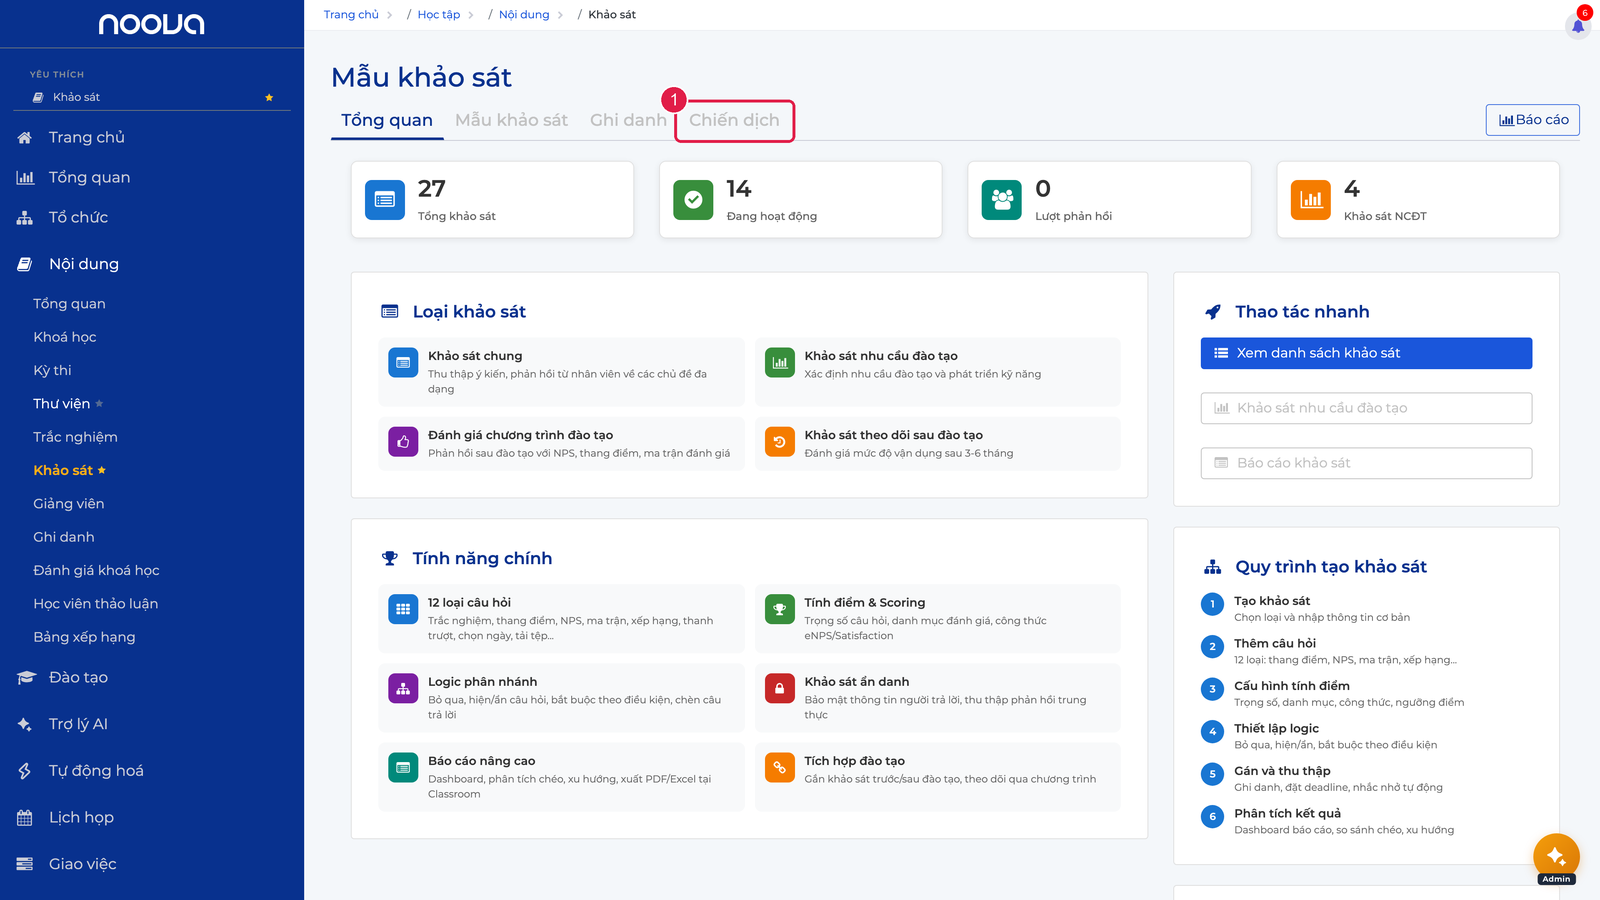Toggle the star next to Thư viện
This screenshot has width=1600, height=900.
click(99, 404)
